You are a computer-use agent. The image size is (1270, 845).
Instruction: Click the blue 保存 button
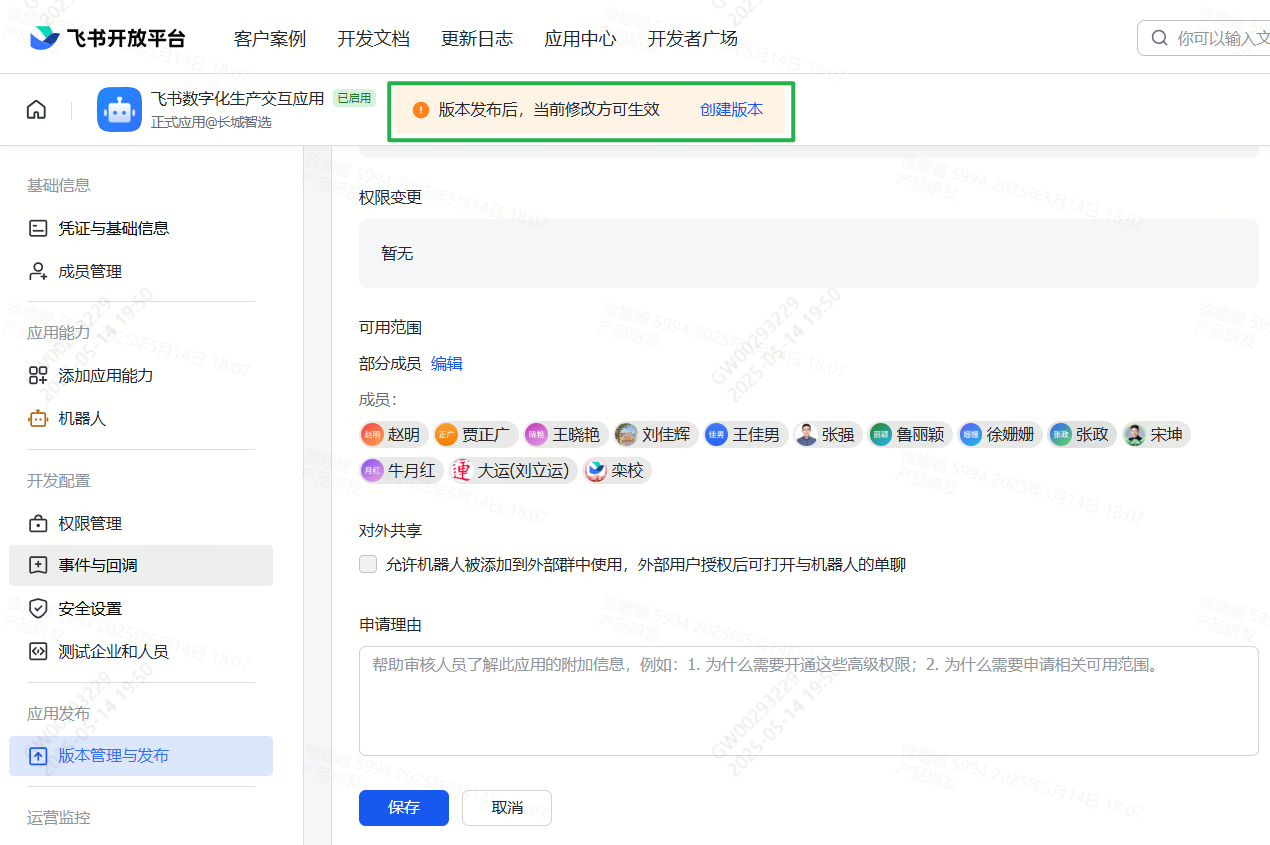click(404, 808)
